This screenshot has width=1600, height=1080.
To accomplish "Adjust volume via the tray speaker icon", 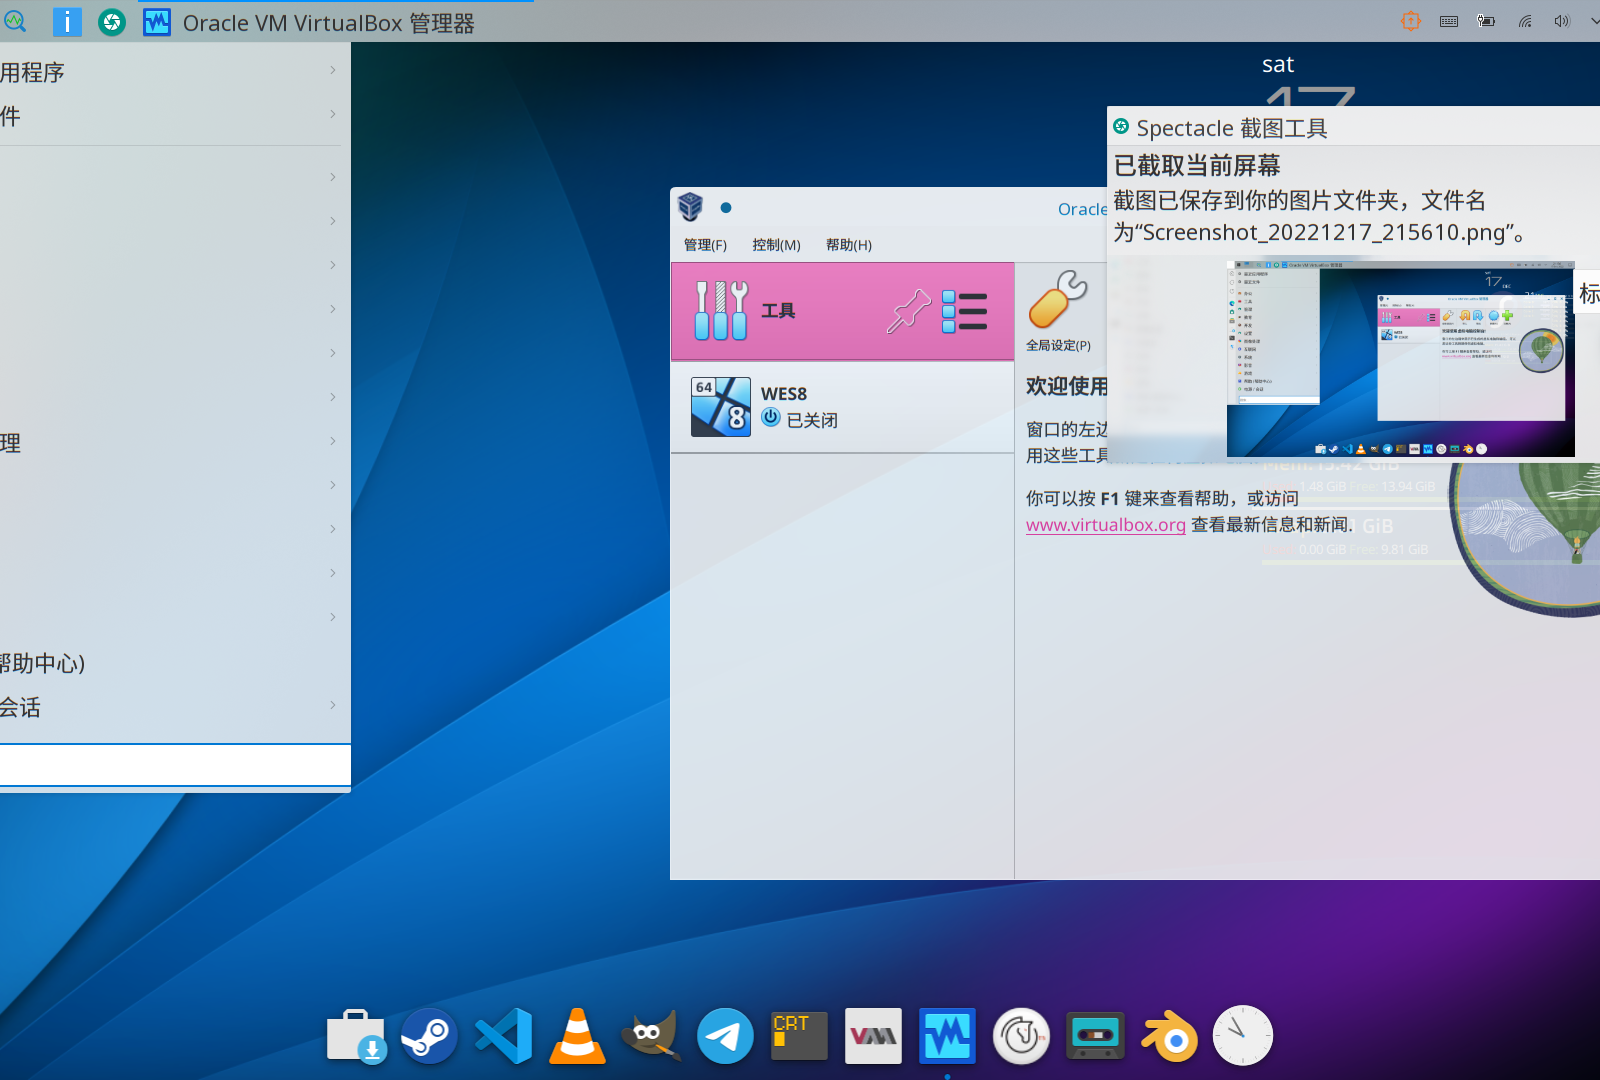I will coord(1560,21).
